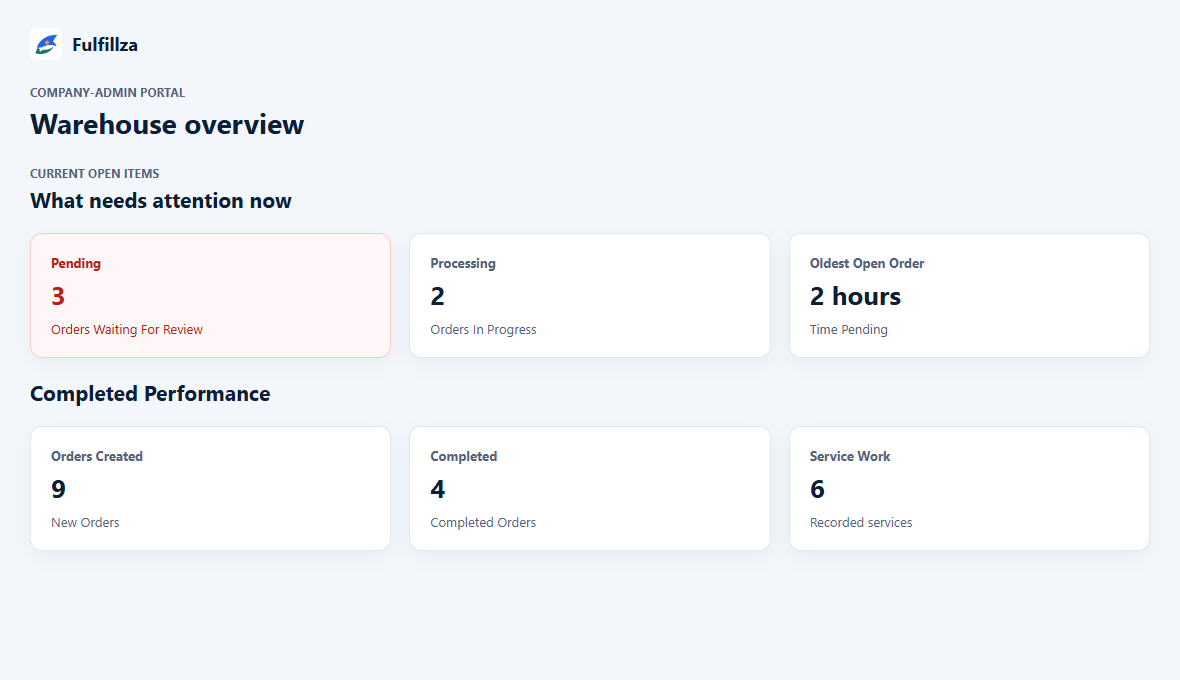Image resolution: width=1180 pixels, height=680 pixels.
Task: Click the What needs attention now heading
Action: (x=160, y=201)
